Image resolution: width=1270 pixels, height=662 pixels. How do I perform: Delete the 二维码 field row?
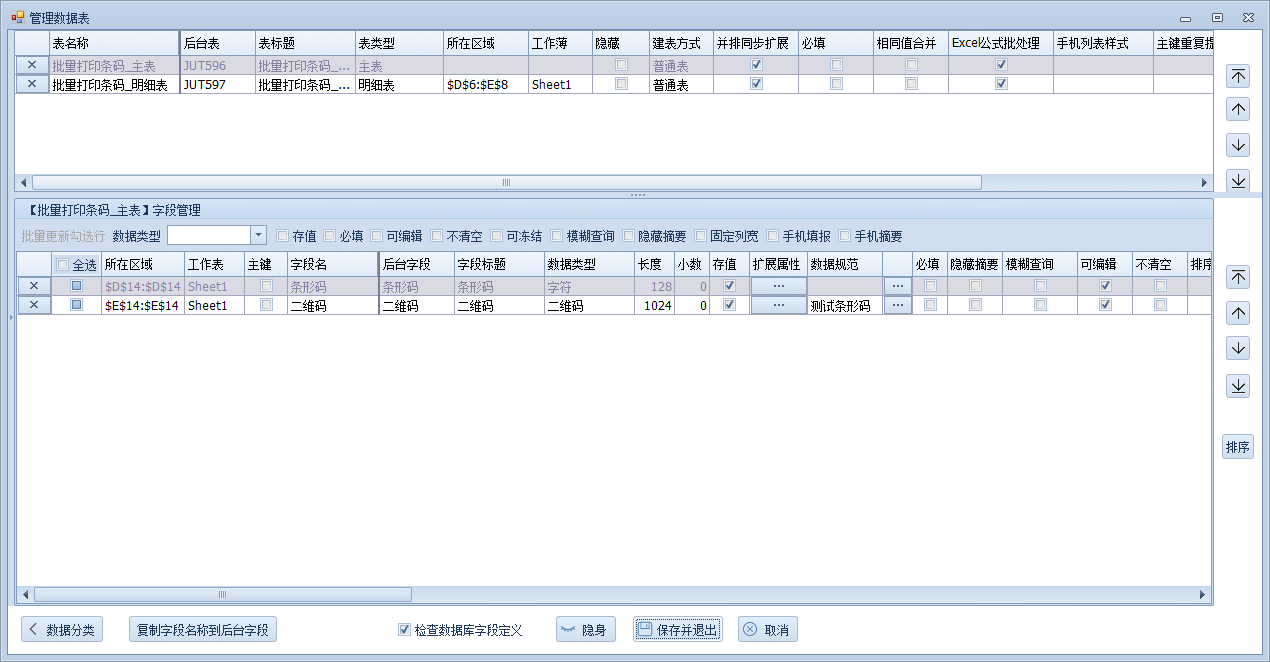34,305
